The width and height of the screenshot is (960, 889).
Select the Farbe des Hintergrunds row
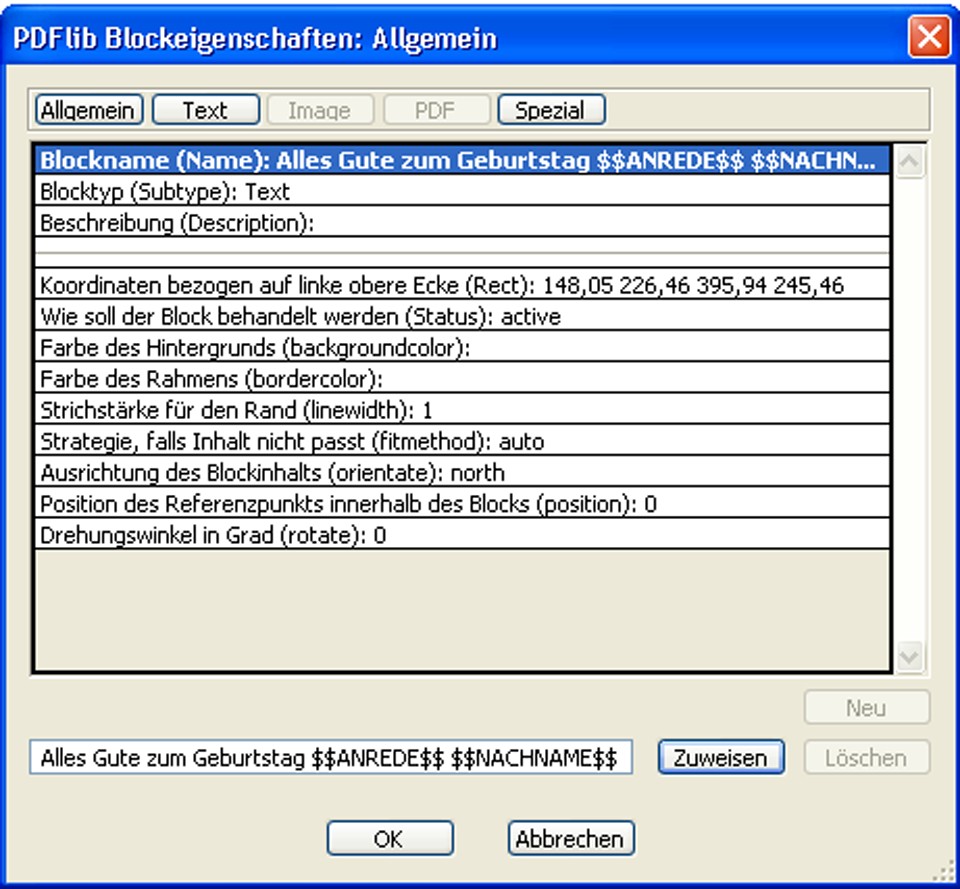tap(462, 347)
